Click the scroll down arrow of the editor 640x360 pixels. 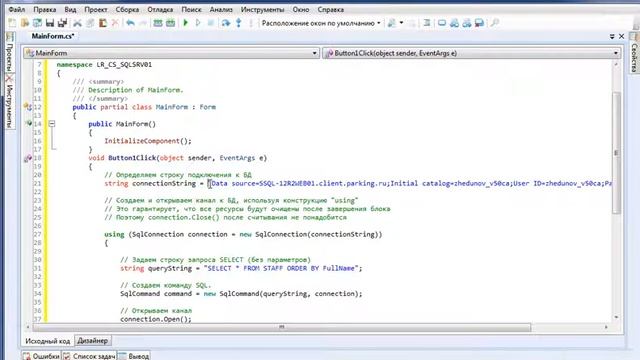pyautogui.click(x=616, y=318)
